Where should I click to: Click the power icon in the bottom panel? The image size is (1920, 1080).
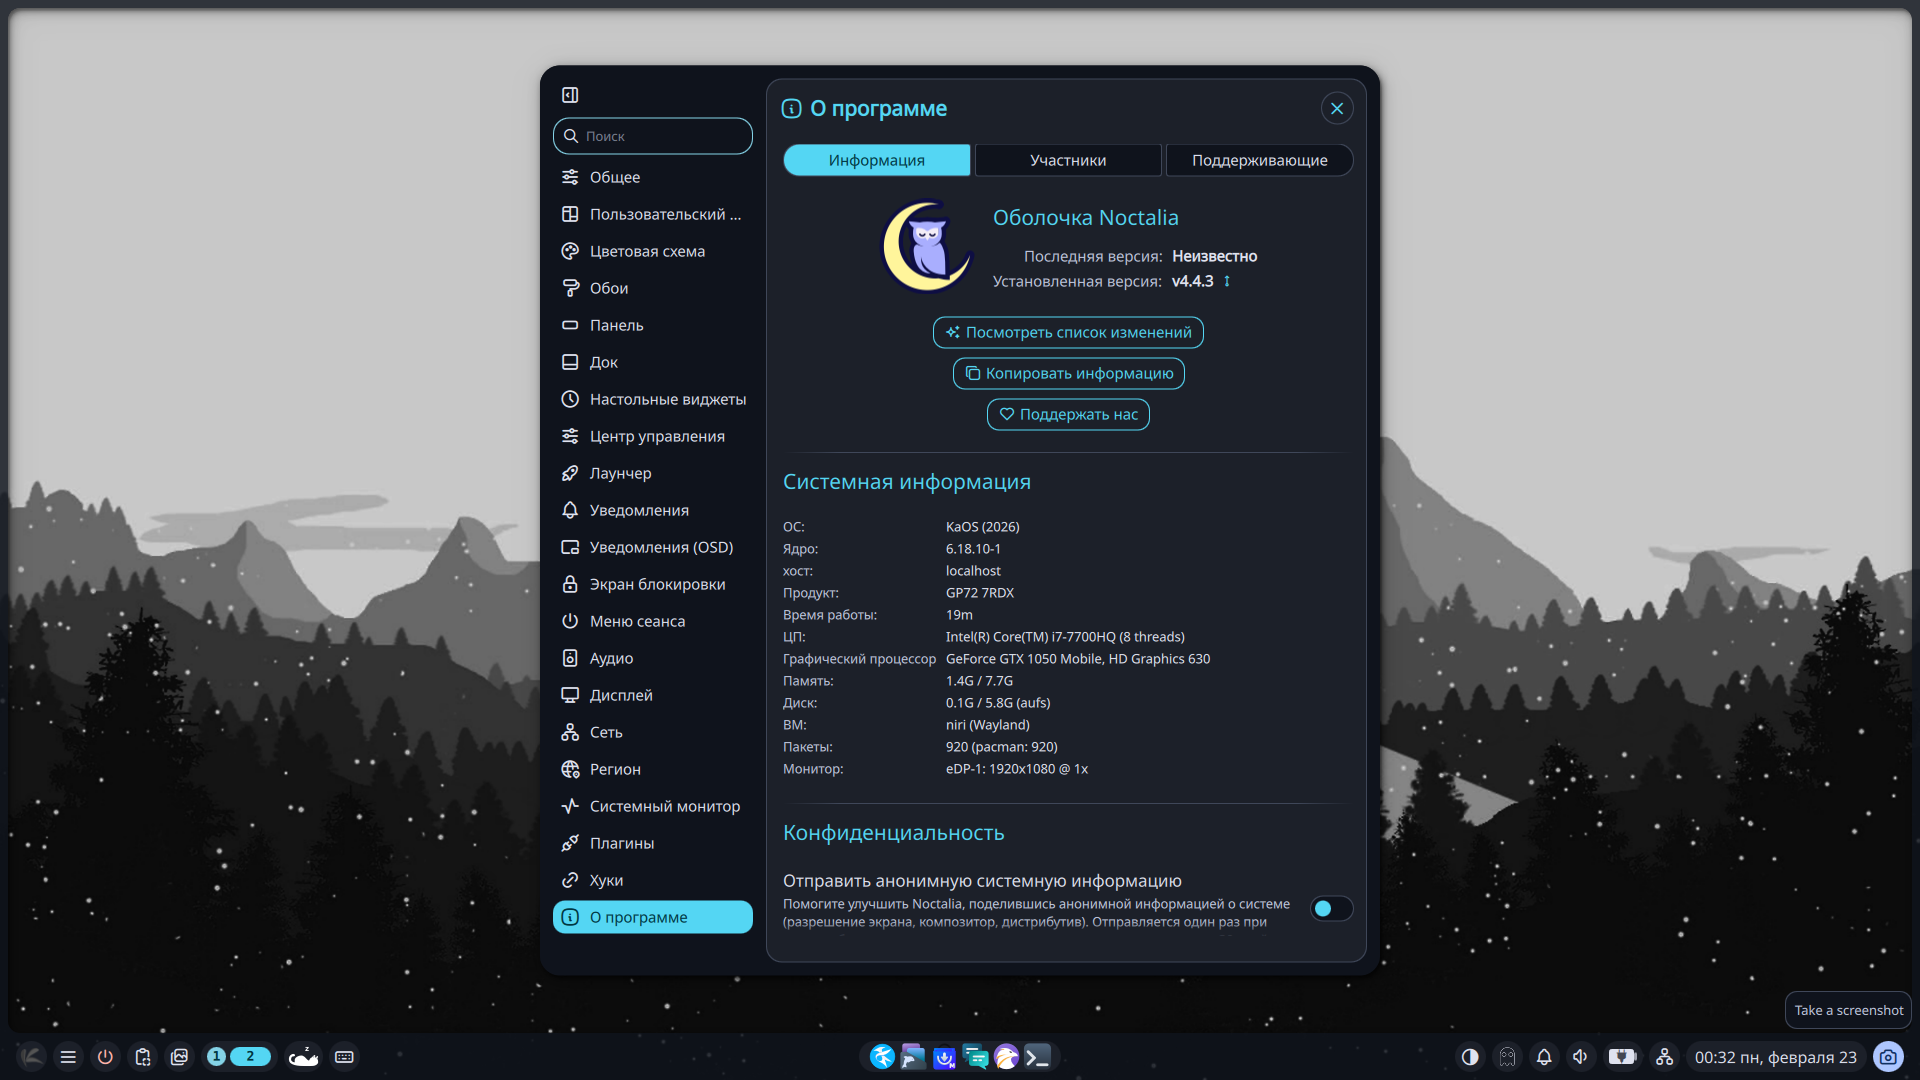pyautogui.click(x=105, y=1057)
